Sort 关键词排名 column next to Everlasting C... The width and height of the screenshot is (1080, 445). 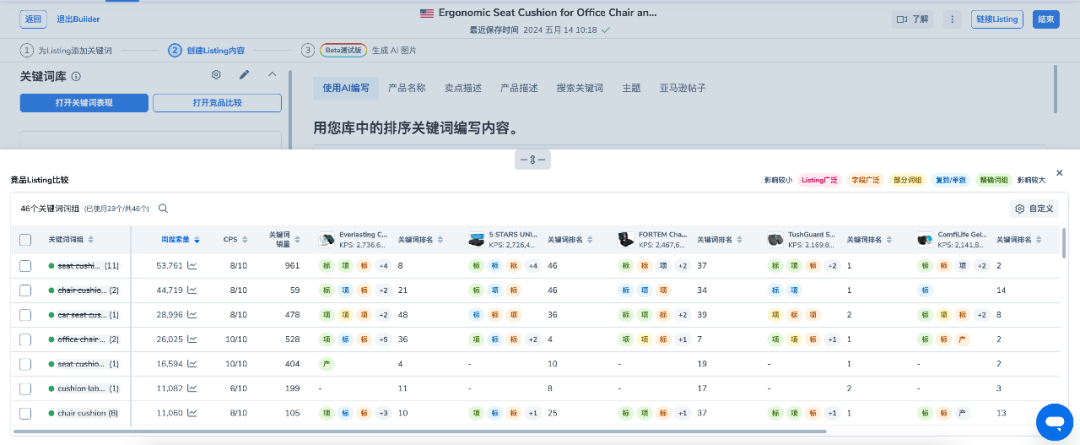pos(440,240)
